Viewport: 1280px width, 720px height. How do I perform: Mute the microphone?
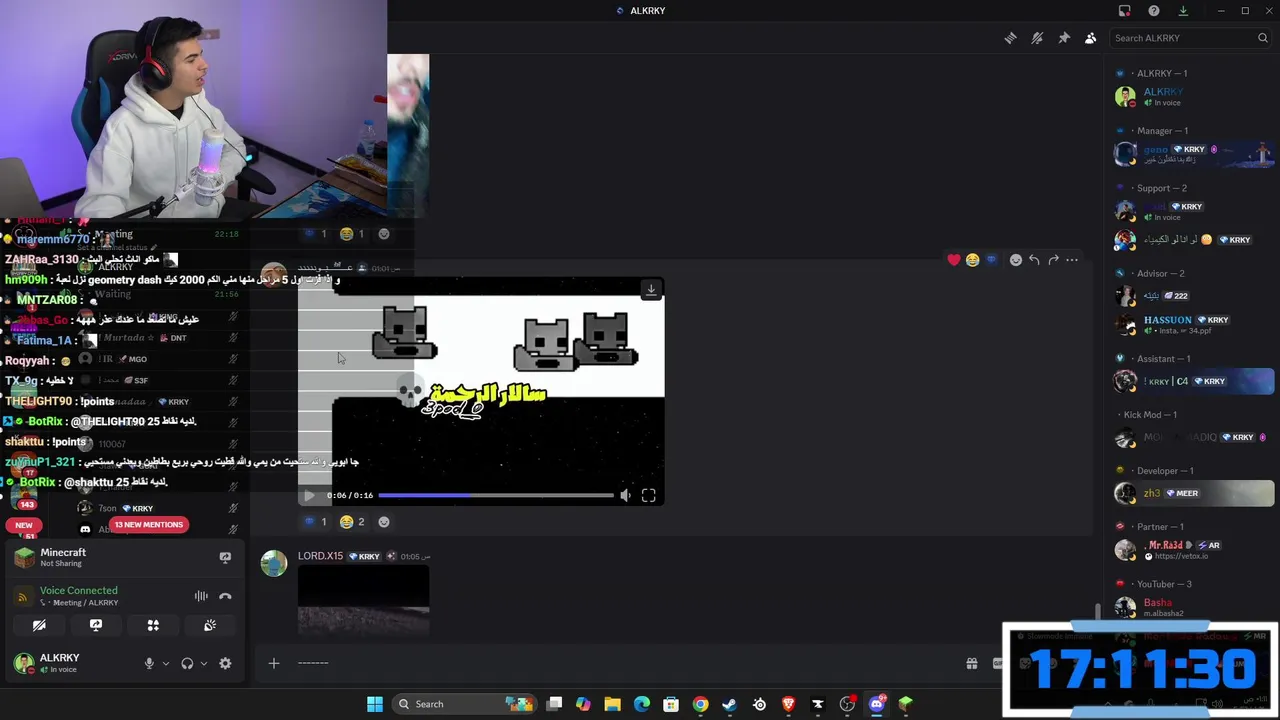[x=149, y=663]
